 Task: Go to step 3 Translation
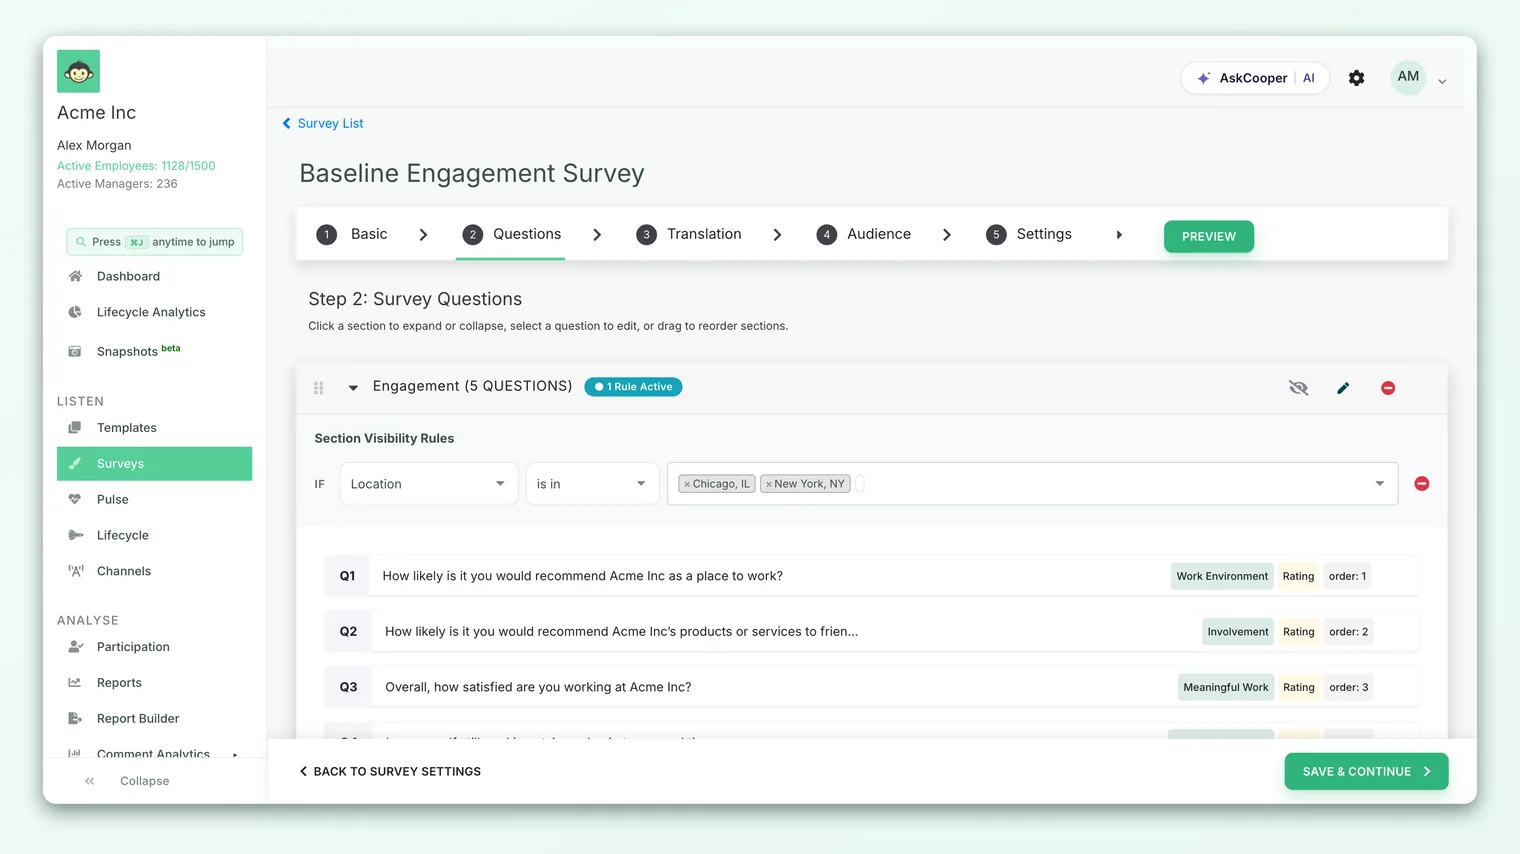tap(689, 234)
